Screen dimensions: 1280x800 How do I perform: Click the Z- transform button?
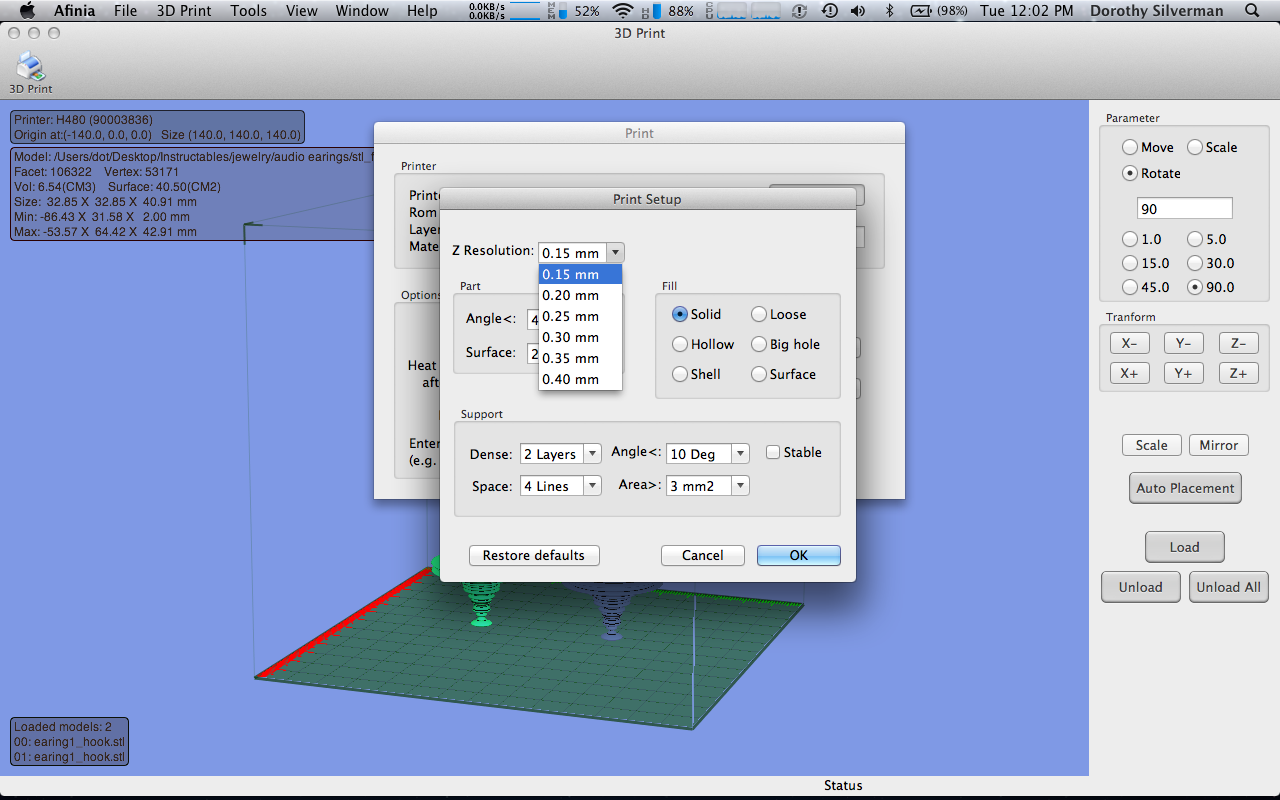coord(1239,343)
